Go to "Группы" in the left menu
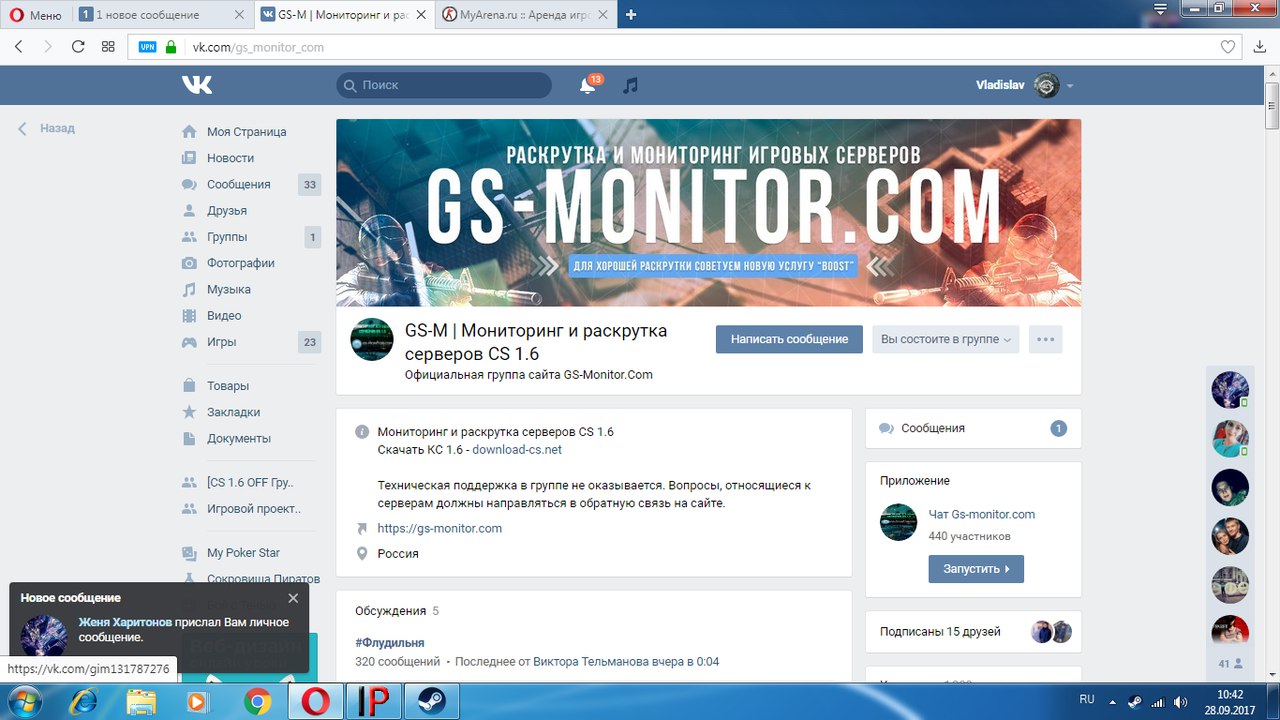The width and height of the screenshot is (1280, 720). [x=227, y=237]
